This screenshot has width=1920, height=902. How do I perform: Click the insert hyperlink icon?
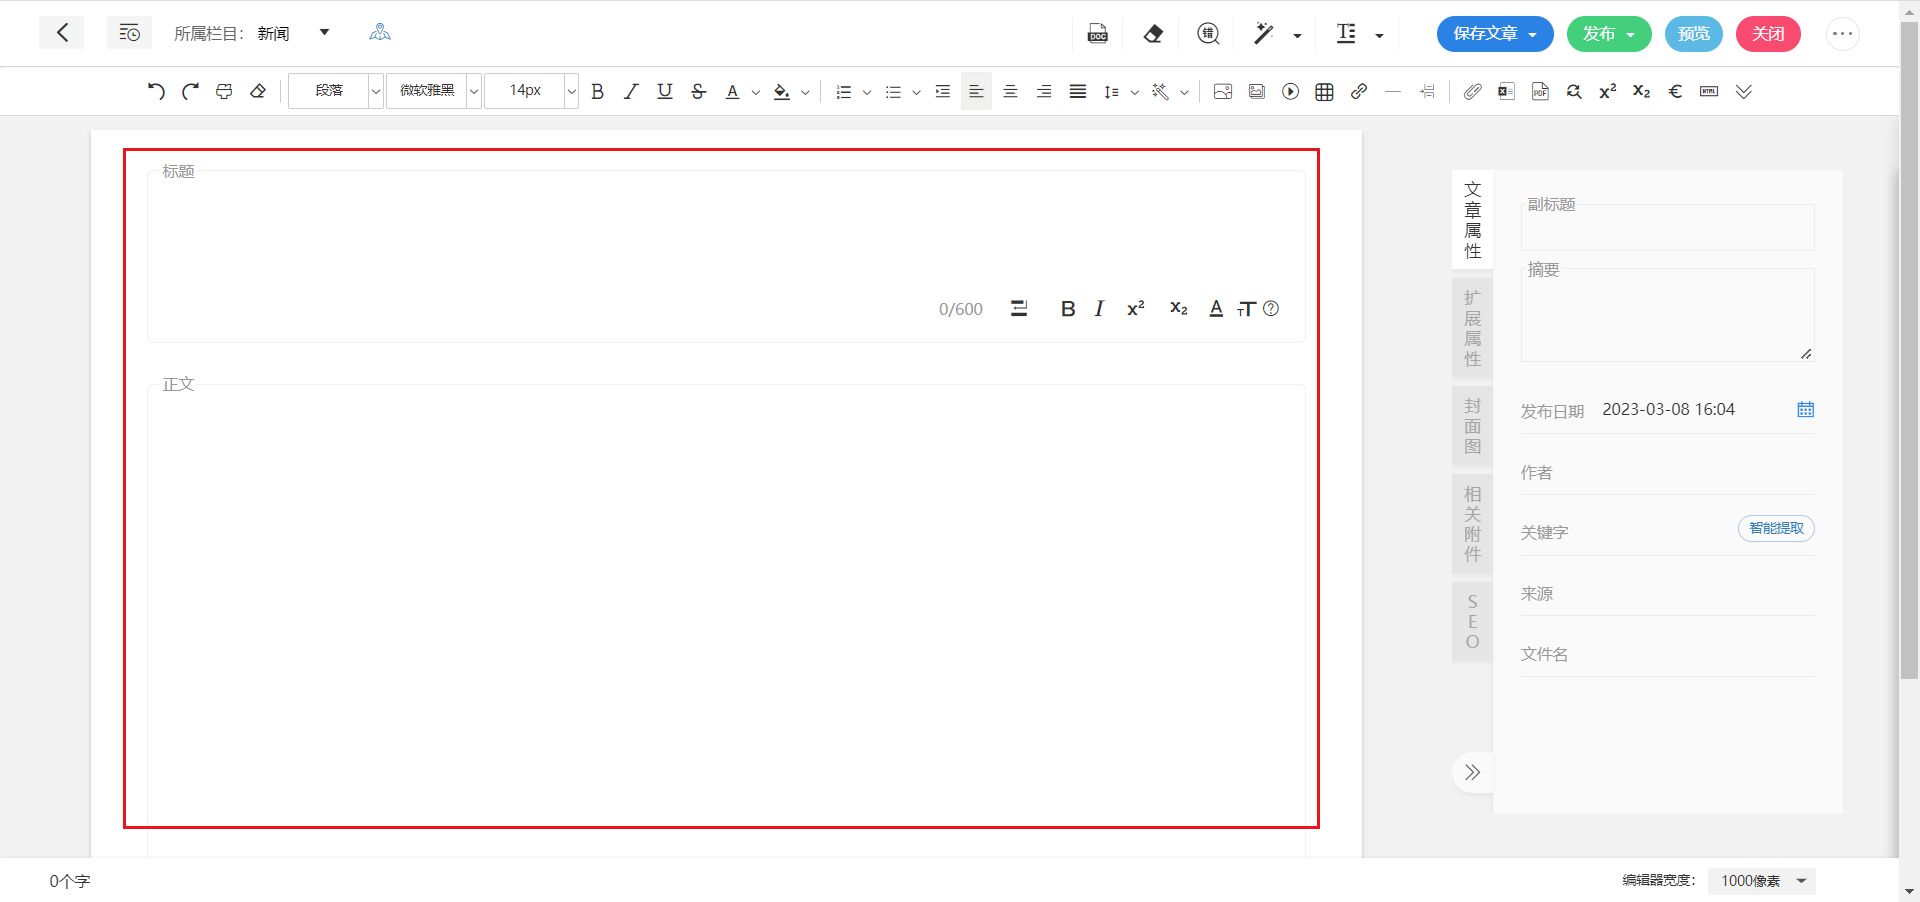pyautogui.click(x=1358, y=92)
